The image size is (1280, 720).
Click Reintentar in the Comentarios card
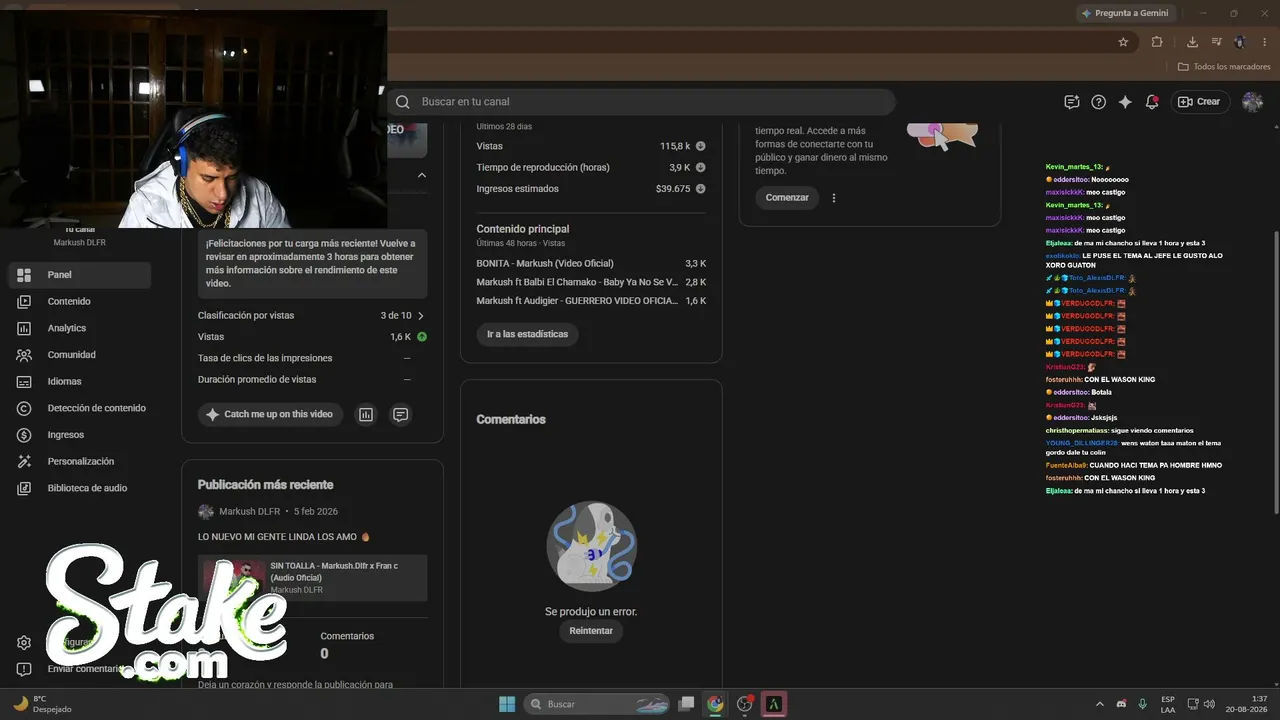pyautogui.click(x=591, y=631)
